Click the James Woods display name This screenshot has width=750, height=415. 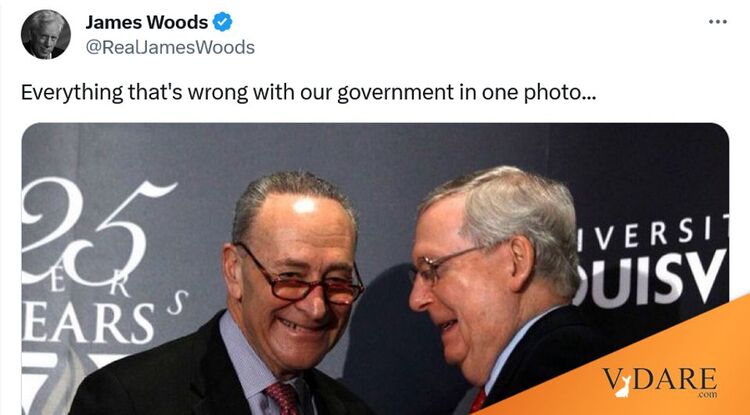146,22
